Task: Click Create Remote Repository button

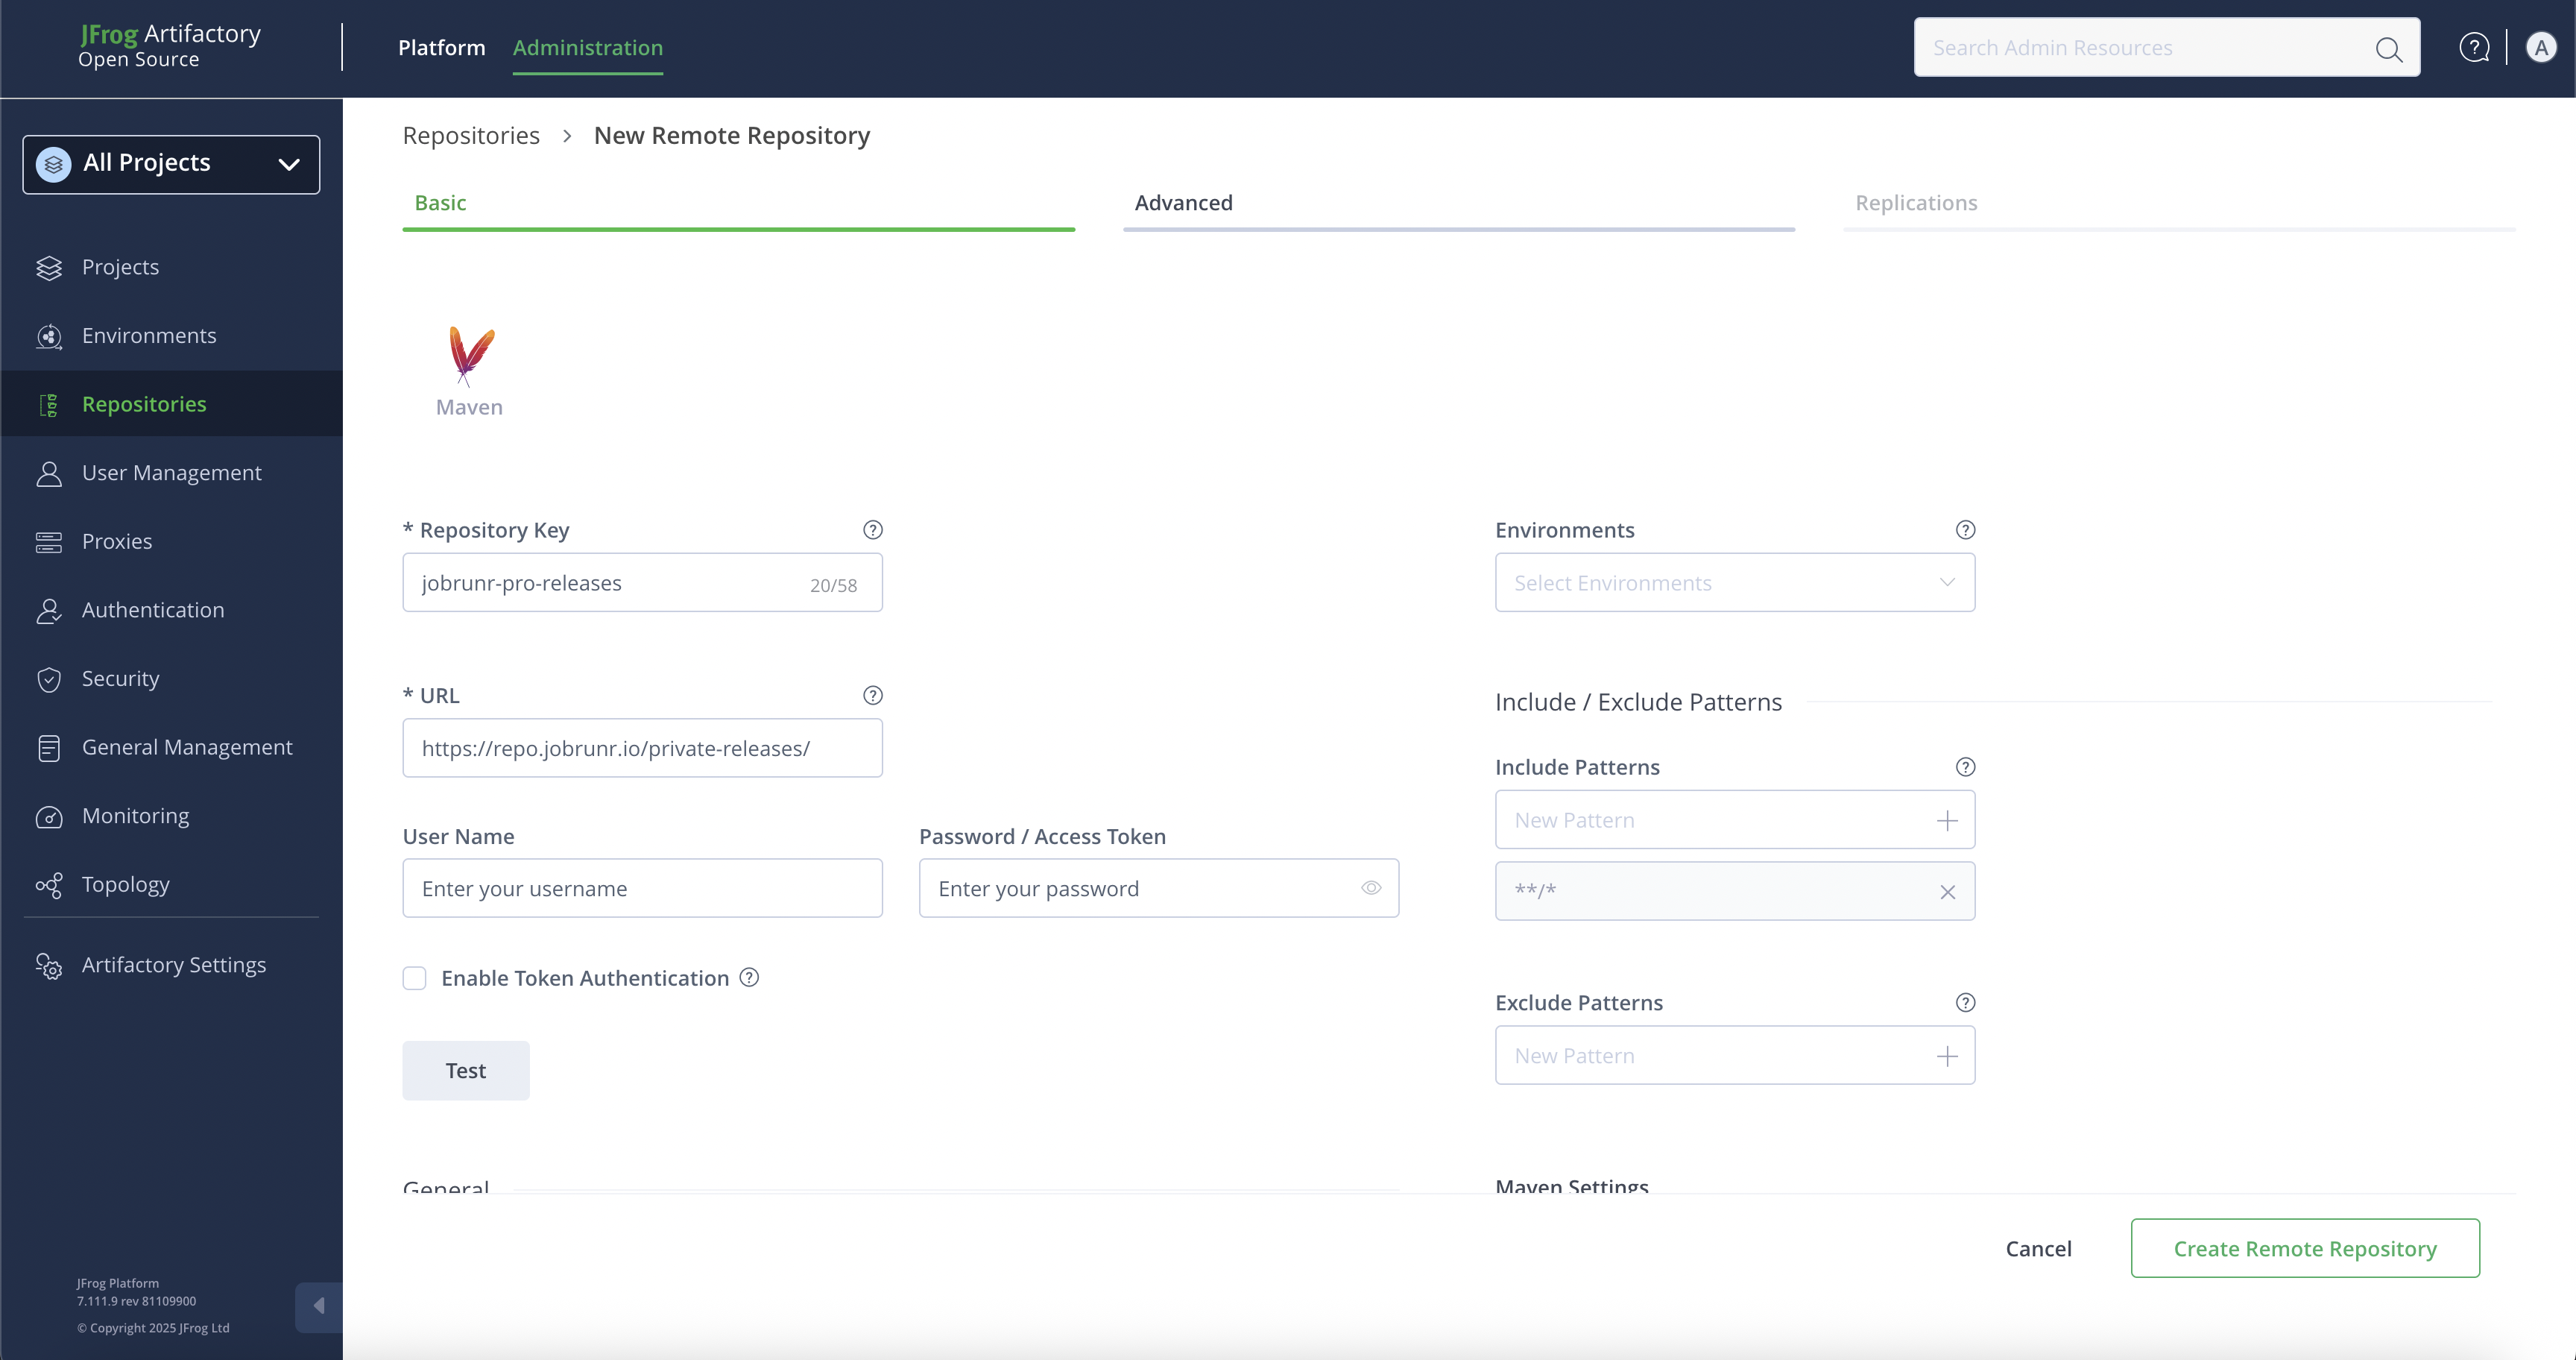Action: (2304, 1248)
